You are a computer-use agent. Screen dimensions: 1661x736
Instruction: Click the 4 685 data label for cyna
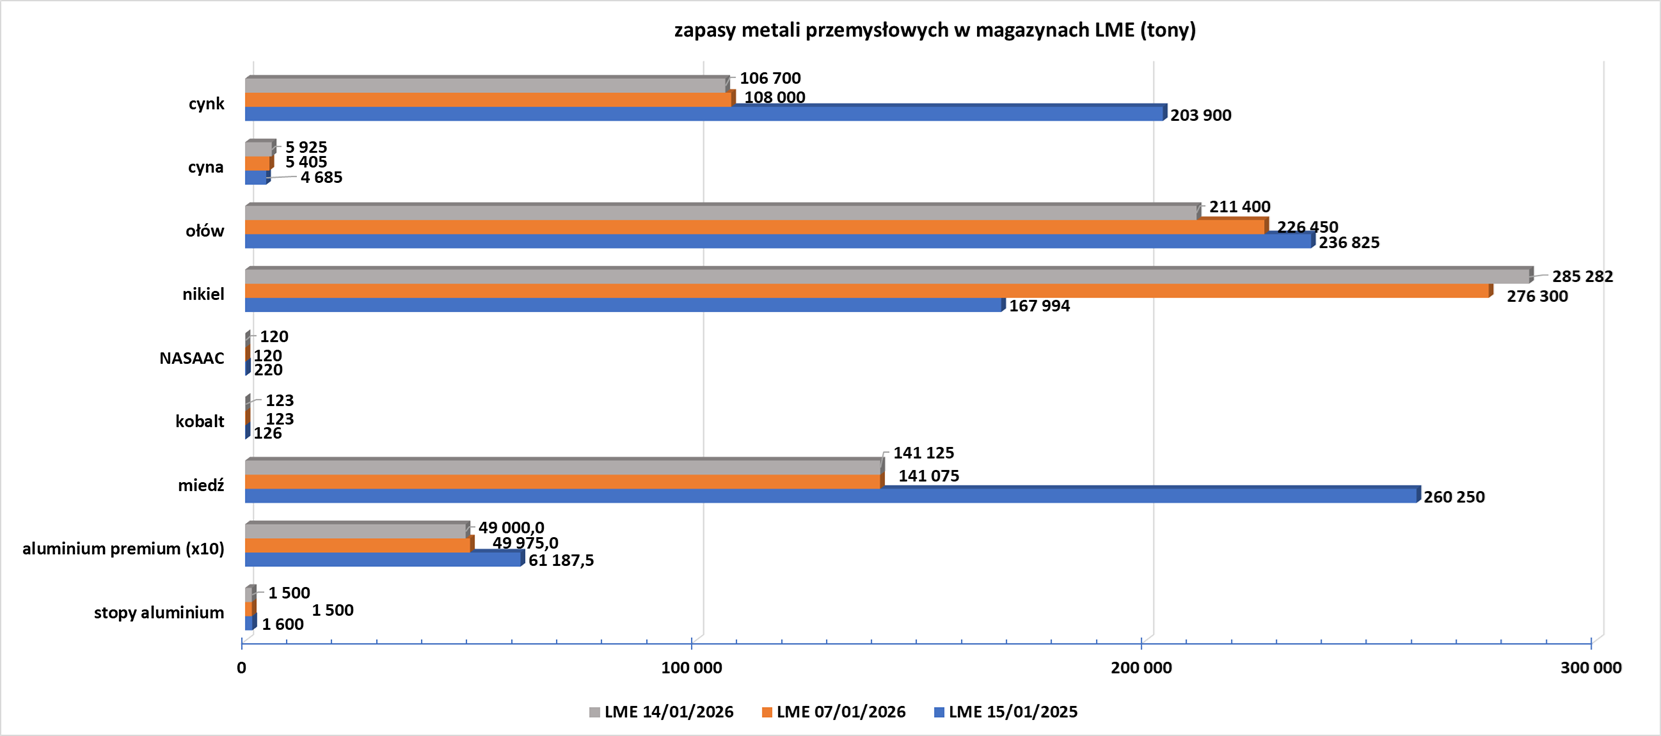tap(321, 178)
